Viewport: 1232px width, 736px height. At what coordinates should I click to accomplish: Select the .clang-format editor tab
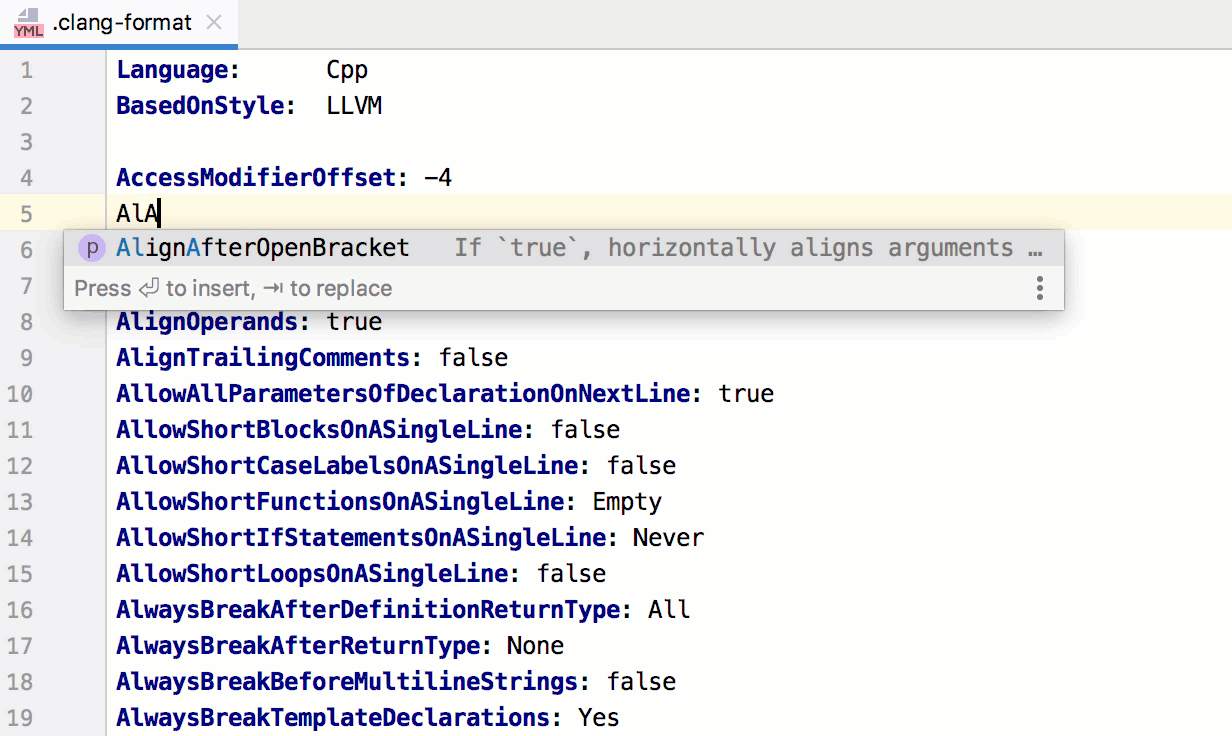[121, 23]
